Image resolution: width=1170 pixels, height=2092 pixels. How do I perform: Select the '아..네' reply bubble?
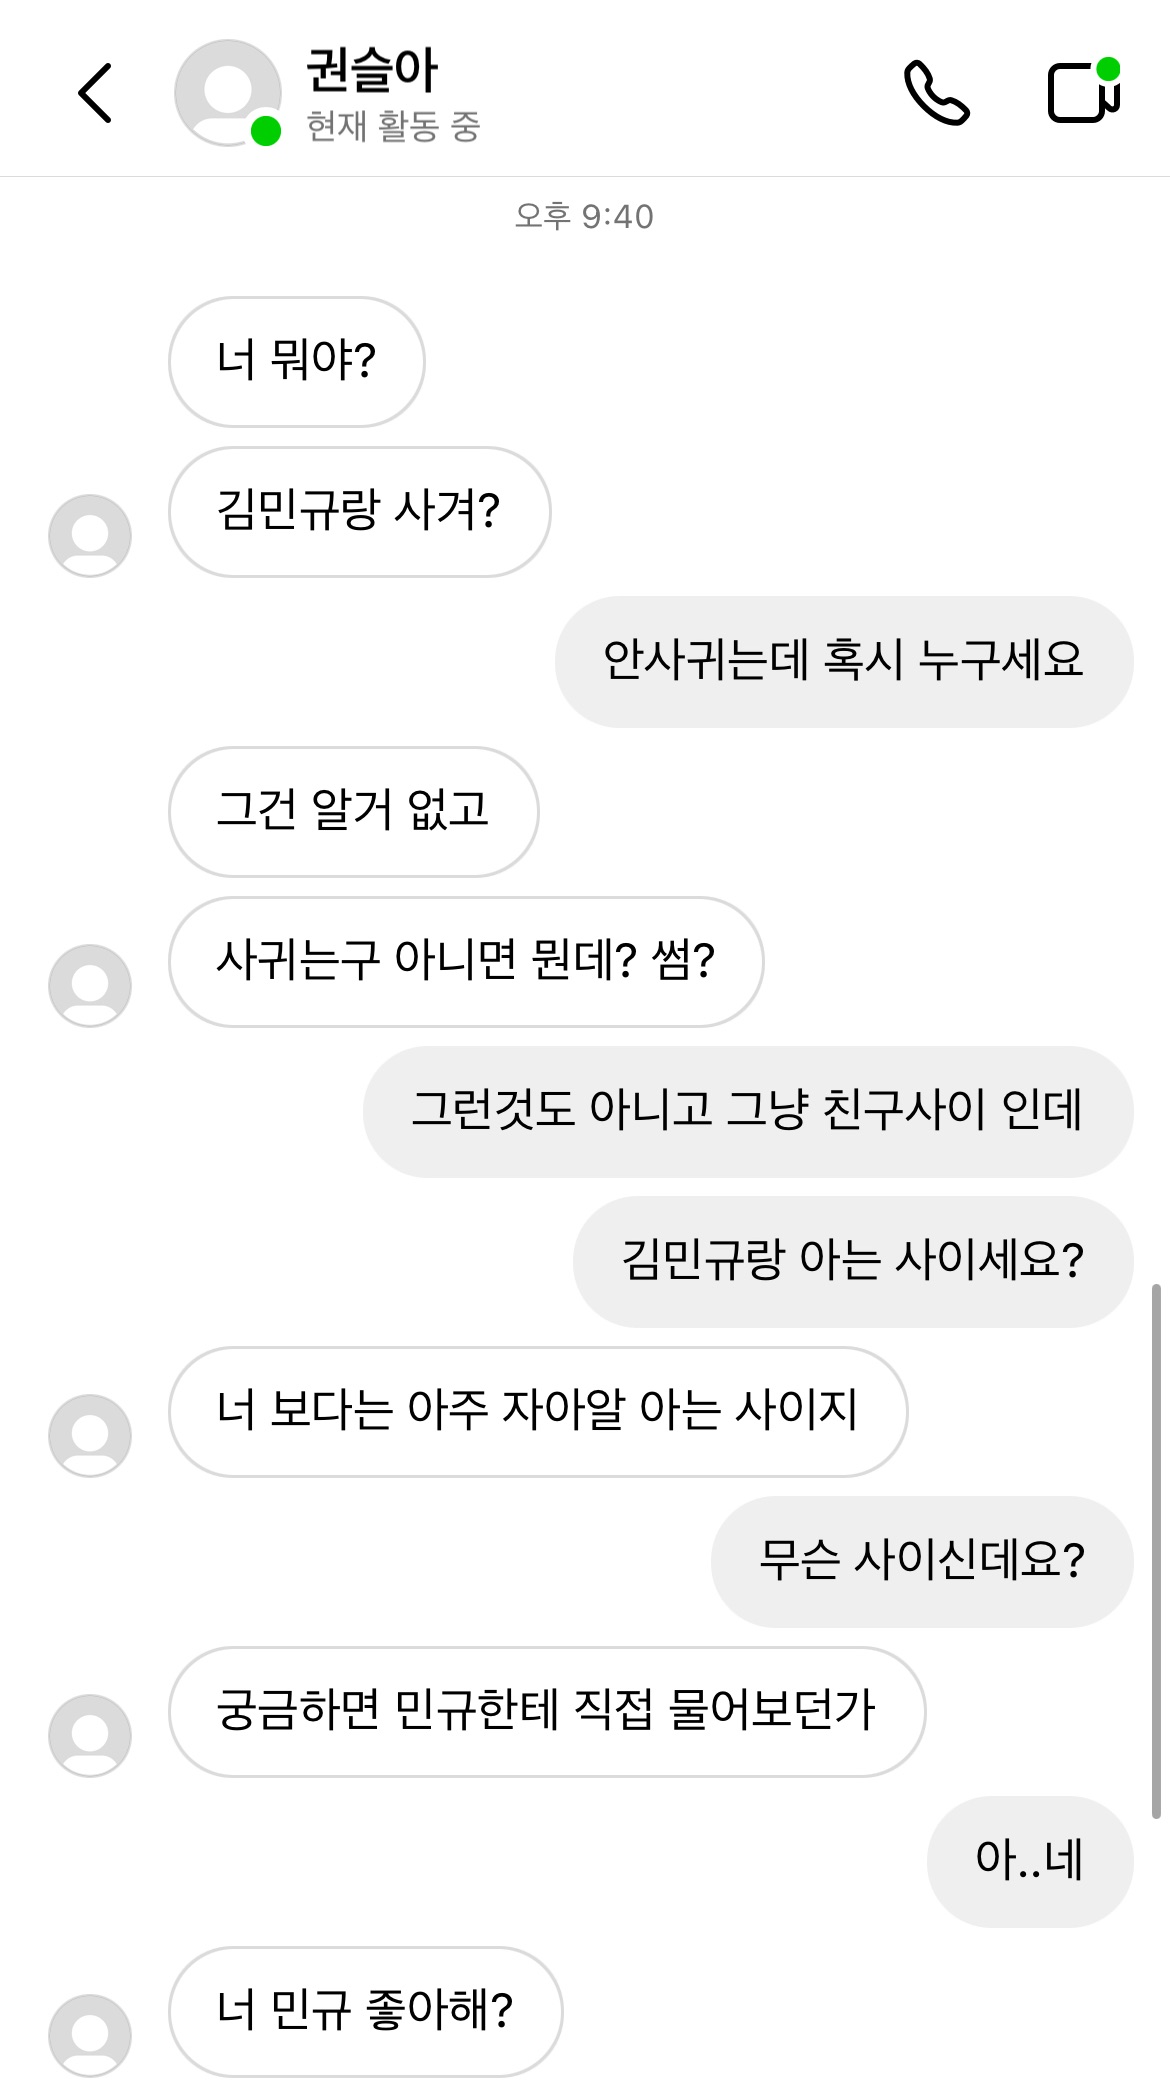click(x=1030, y=1861)
